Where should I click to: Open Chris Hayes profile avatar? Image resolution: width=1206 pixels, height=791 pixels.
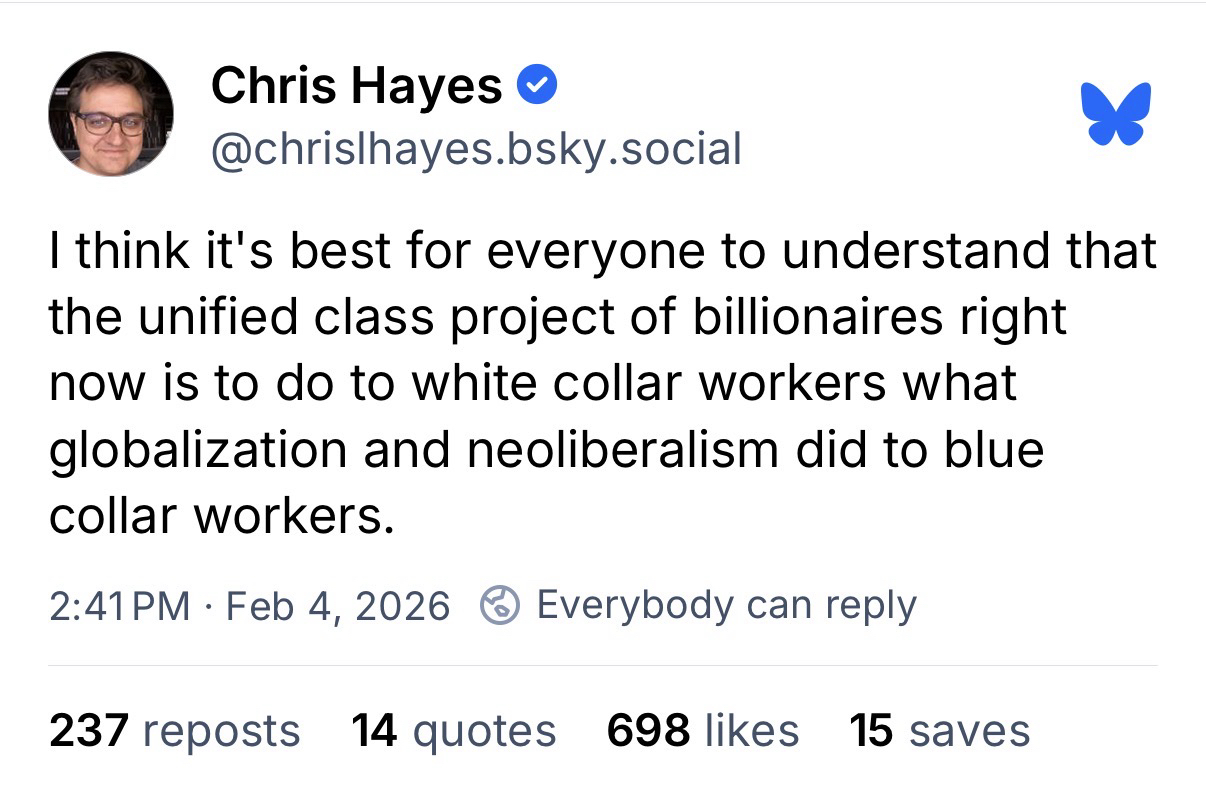click(x=111, y=115)
